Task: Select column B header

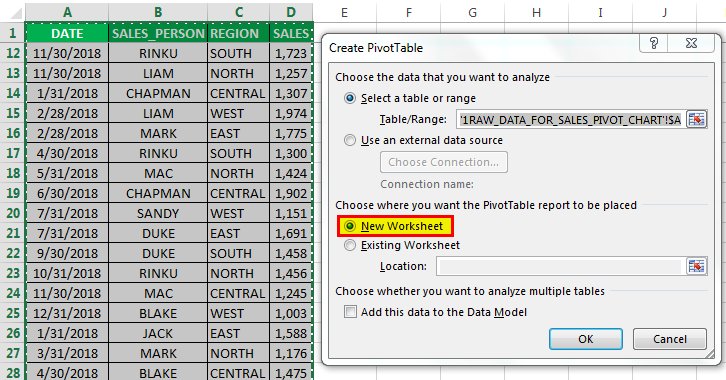Action: point(158,12)
